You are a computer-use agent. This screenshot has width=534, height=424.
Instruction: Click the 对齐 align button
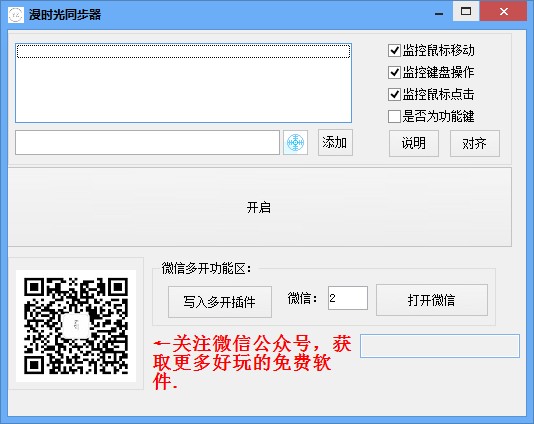(x=475, y=143)
